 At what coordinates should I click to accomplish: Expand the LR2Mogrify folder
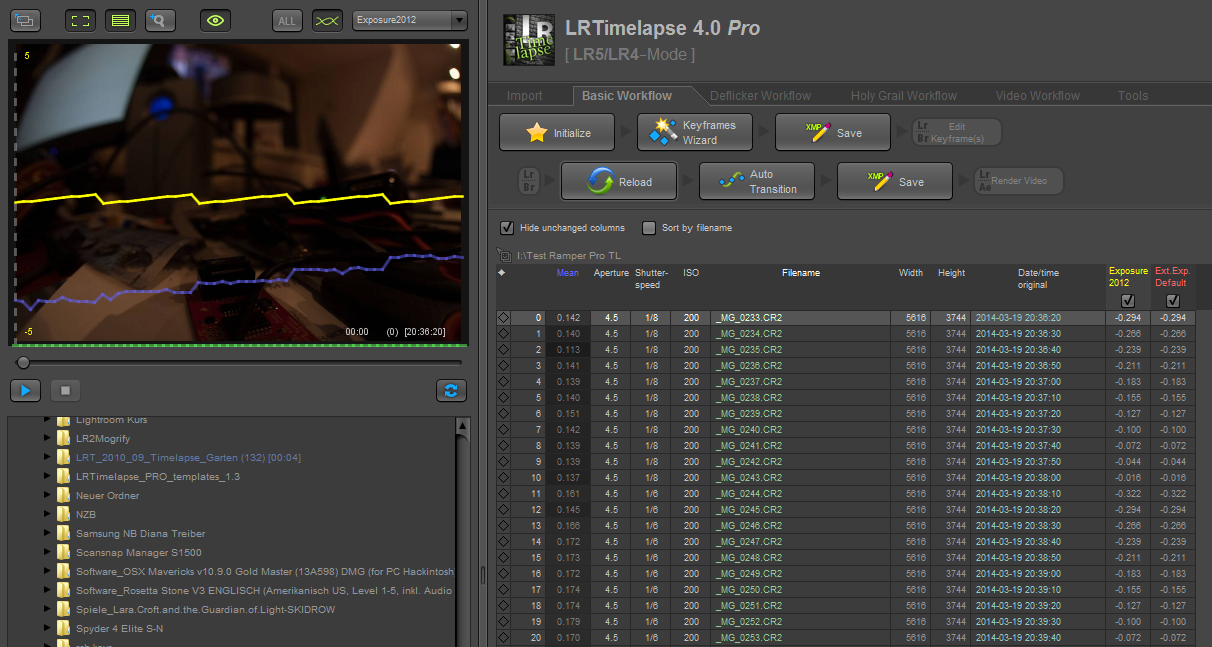[x=46, y=438]
